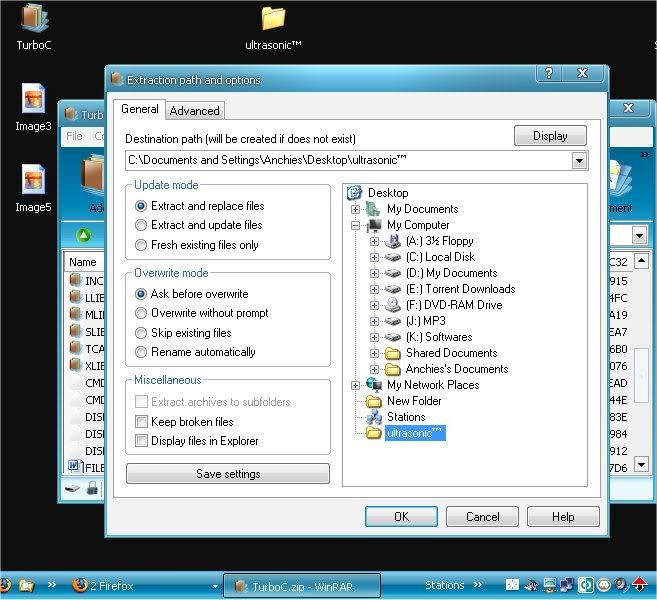Click the Cancel button

pyautogui.click(x=482, y=517)
